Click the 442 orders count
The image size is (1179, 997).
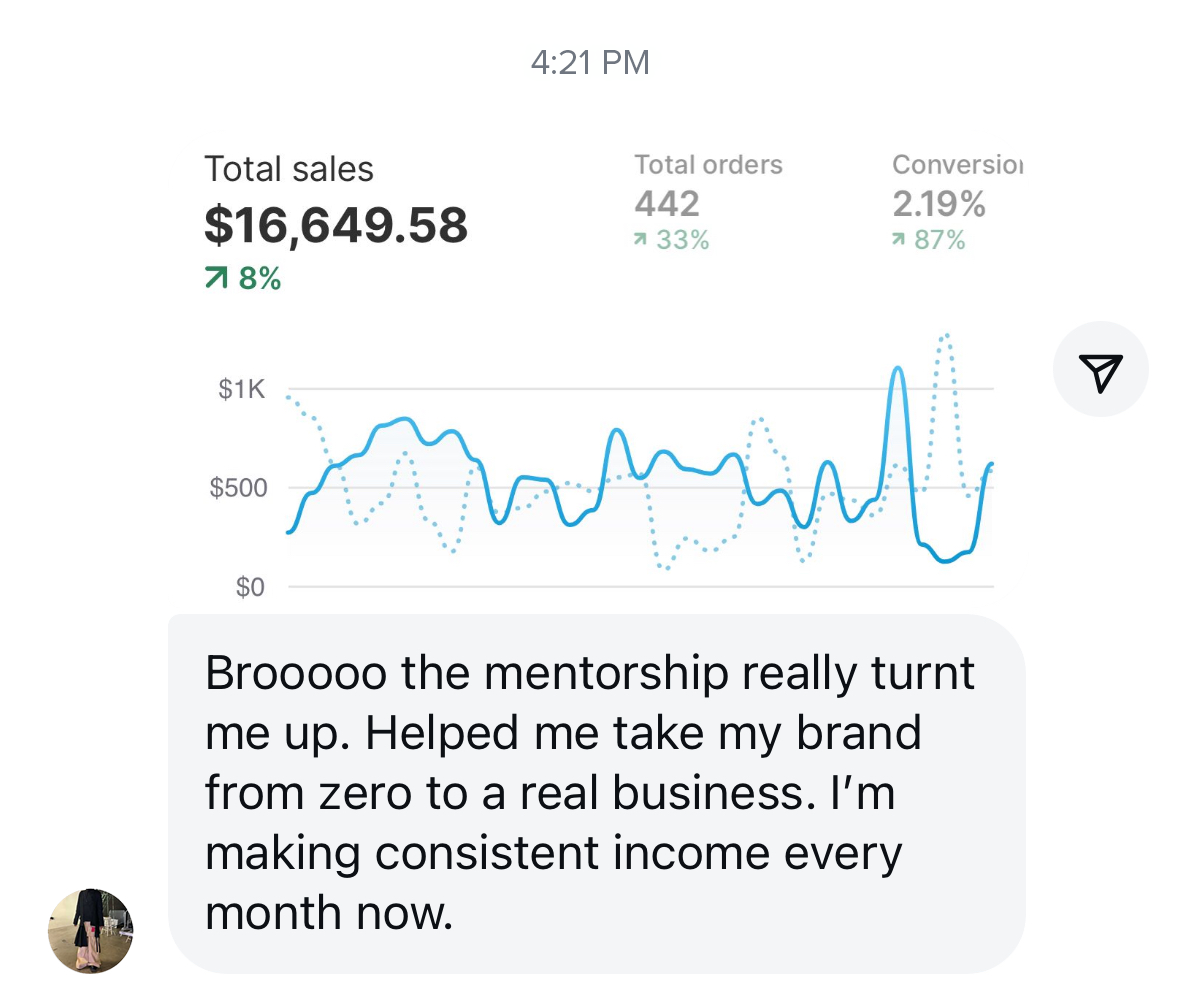(666, 204)
